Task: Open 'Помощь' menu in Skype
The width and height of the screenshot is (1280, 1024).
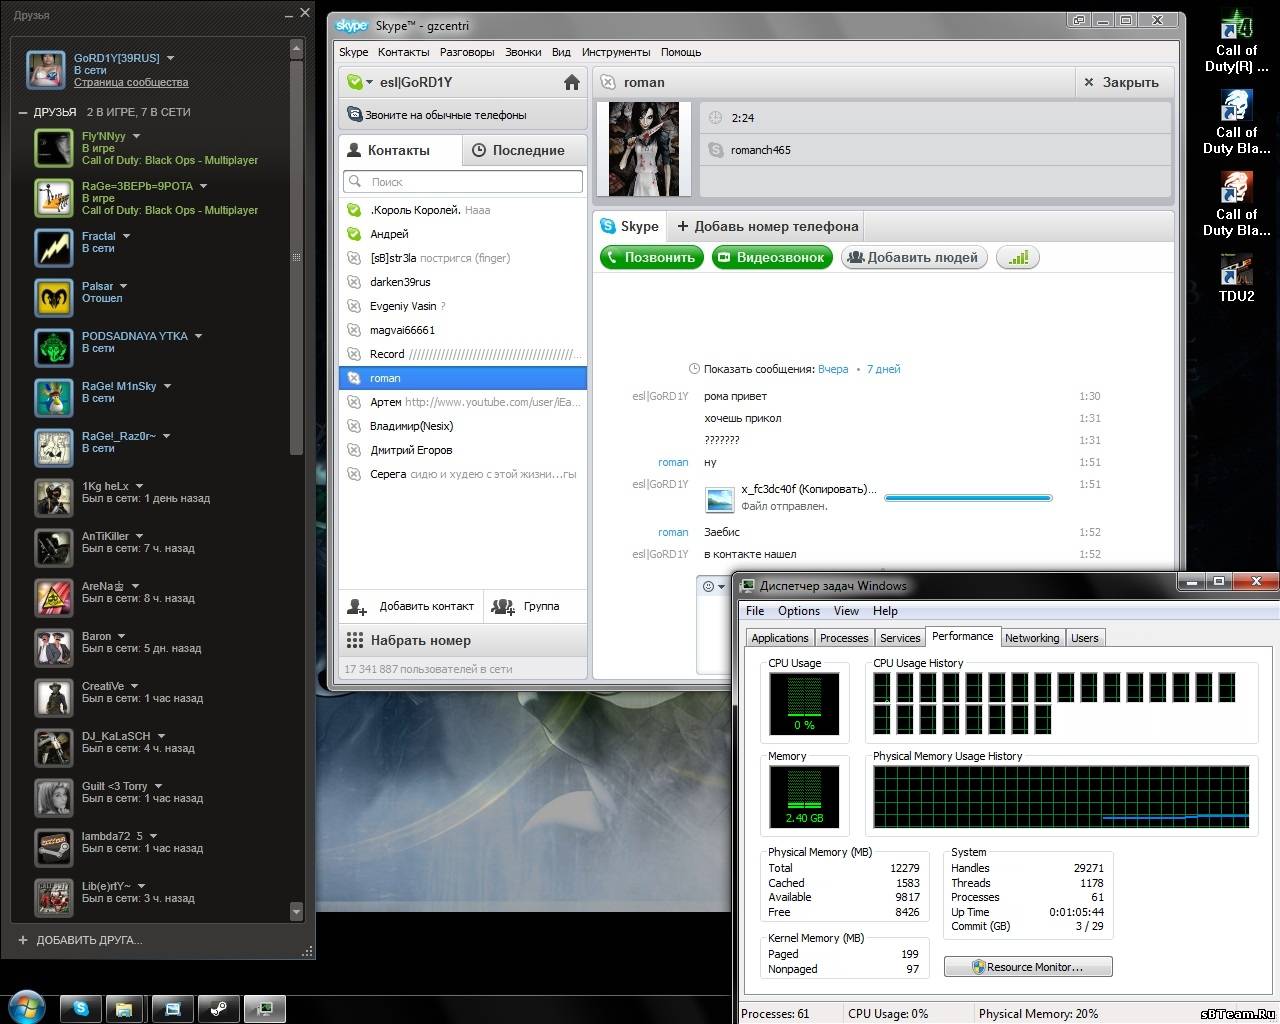Action: pyautogui.click(x=681, y=52)
